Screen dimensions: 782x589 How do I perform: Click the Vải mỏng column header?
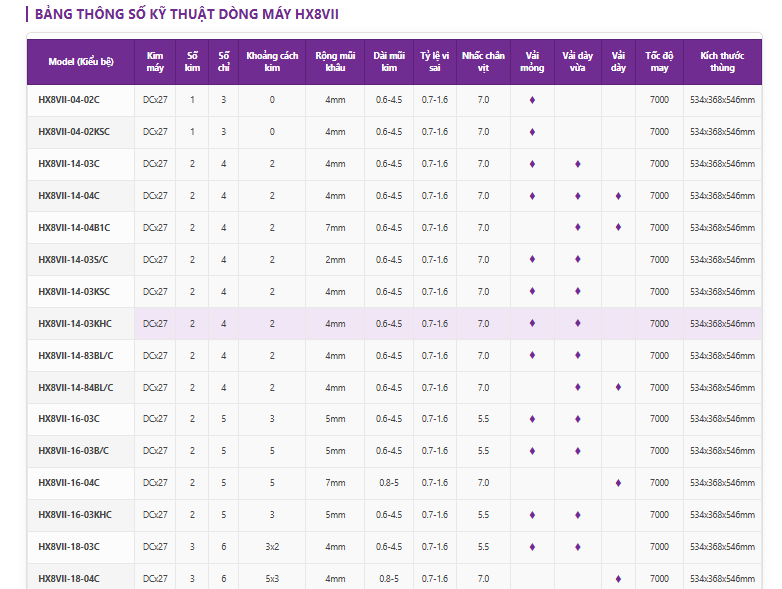coord(532,62)
